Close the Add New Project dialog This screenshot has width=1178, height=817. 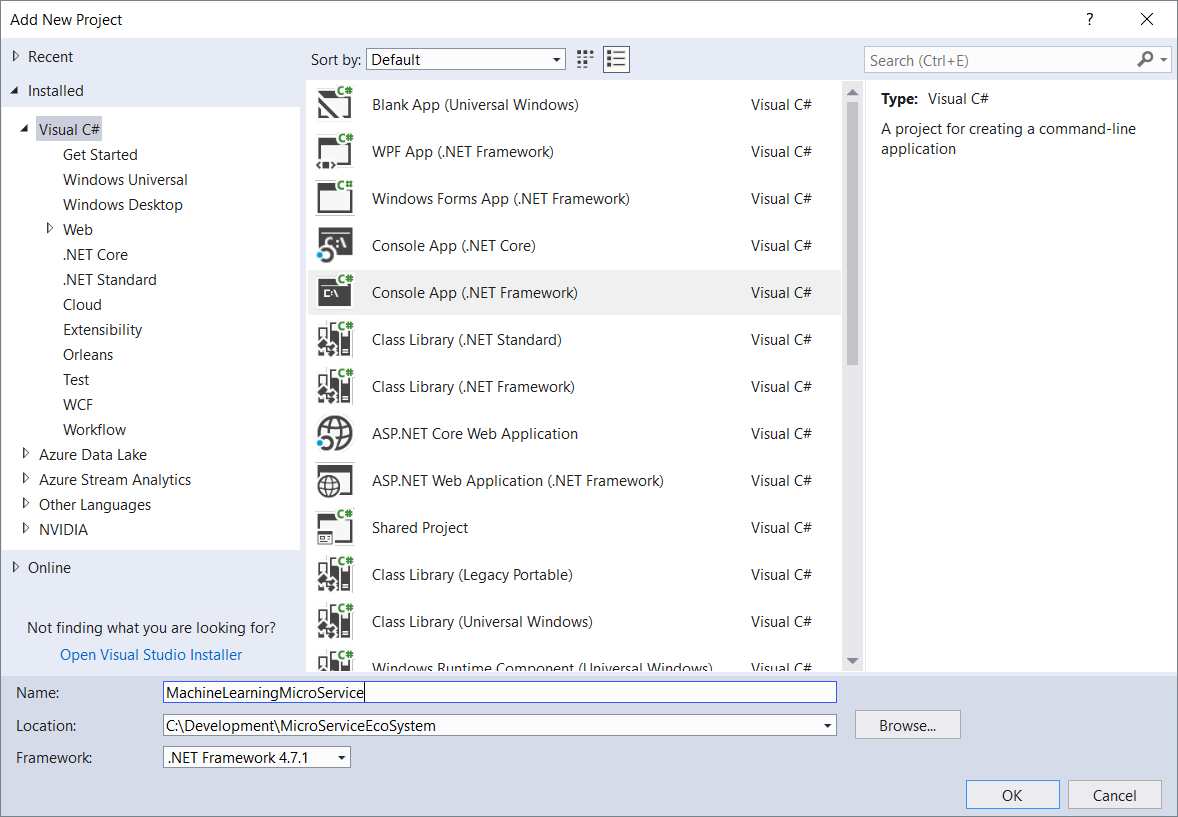tap(1146, 20)
